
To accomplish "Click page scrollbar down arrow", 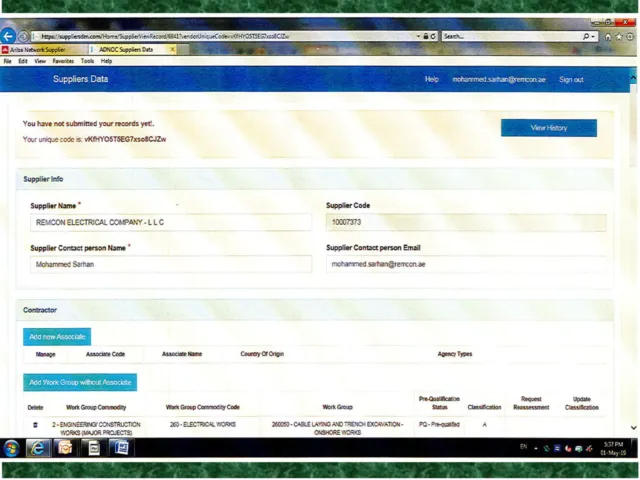I will point(633,428).
